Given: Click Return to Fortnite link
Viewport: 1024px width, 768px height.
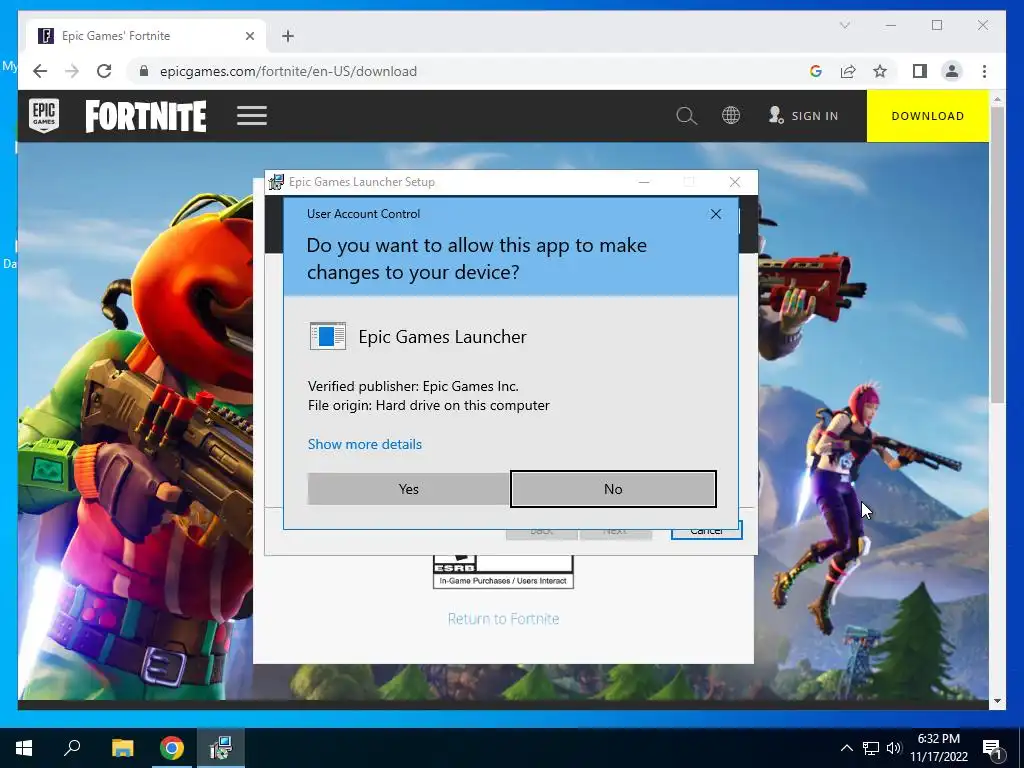Looking at the screenshot, I should tap(504, 618).
